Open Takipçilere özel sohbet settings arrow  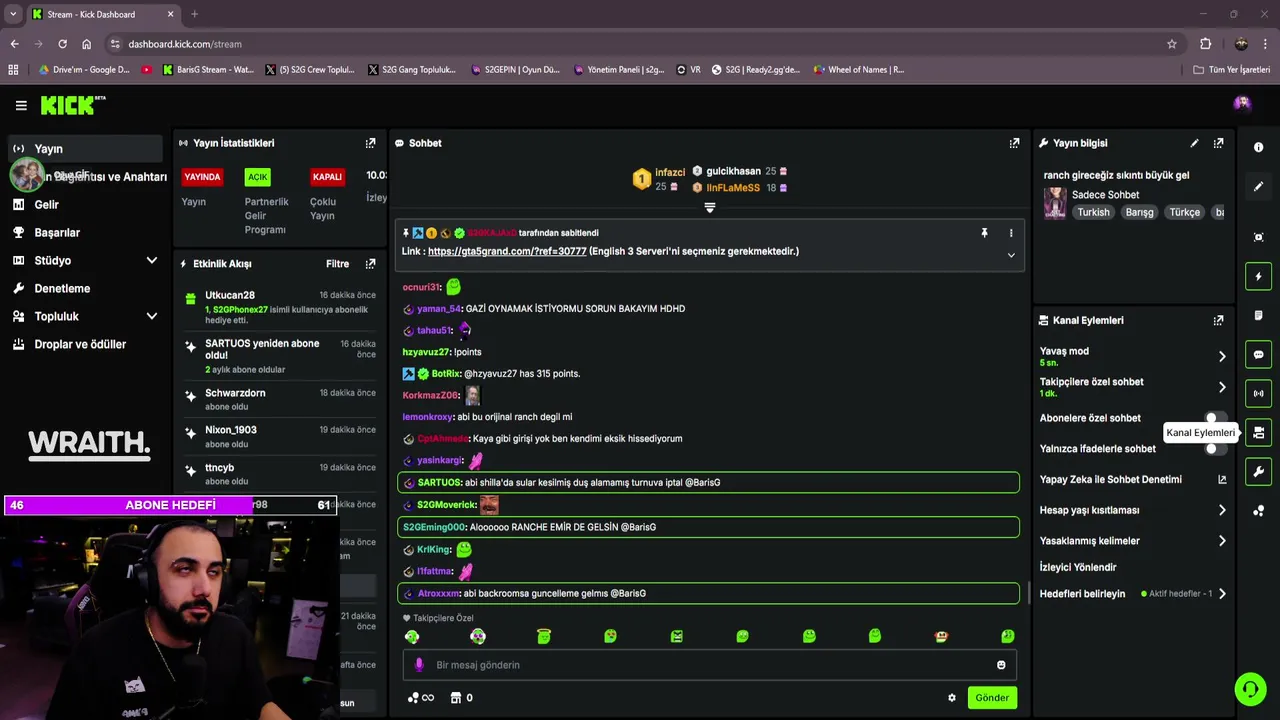click(1221, 387)
